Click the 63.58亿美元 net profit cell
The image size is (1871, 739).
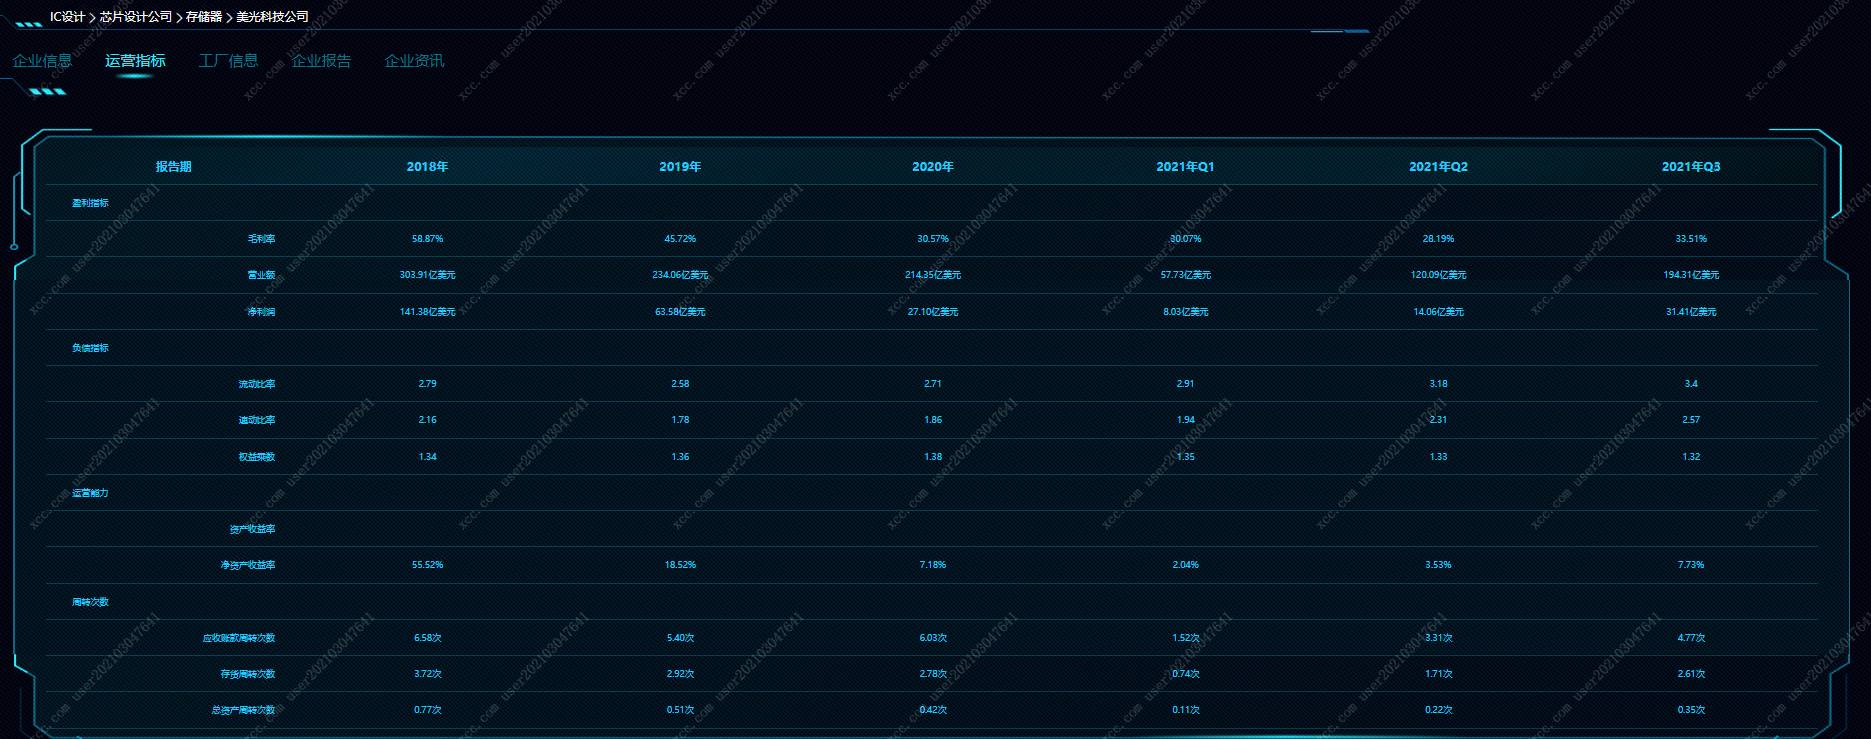click(680, 312)
